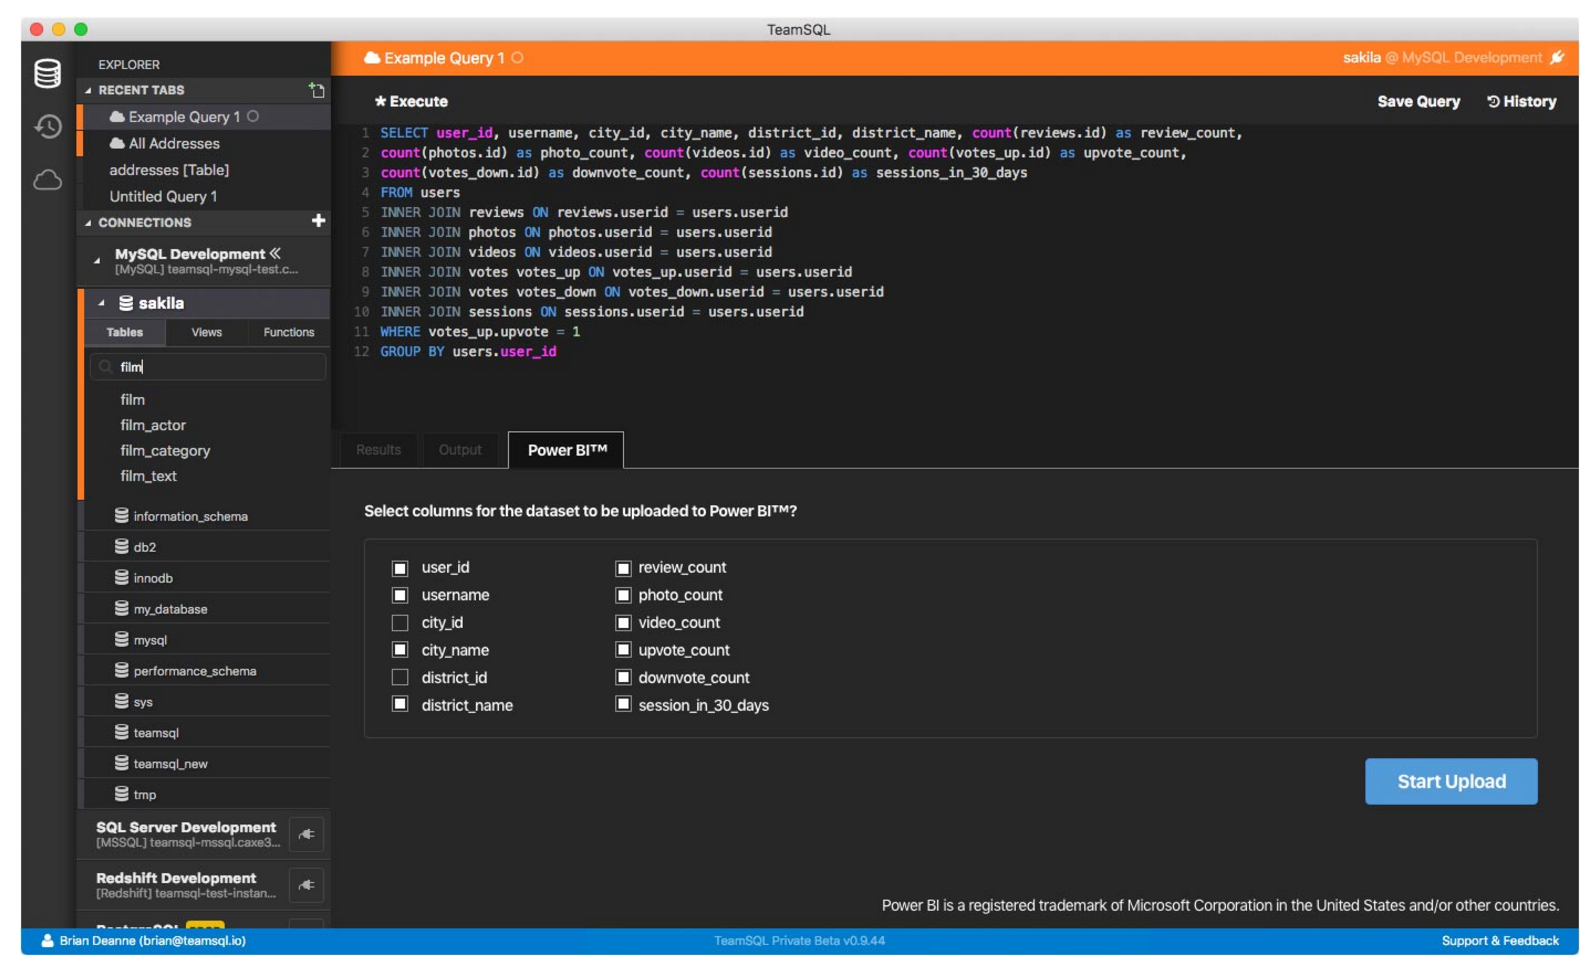1592x974 pixels.
Task: Open the Tables tab under sakila
Action: pos(124,332)
